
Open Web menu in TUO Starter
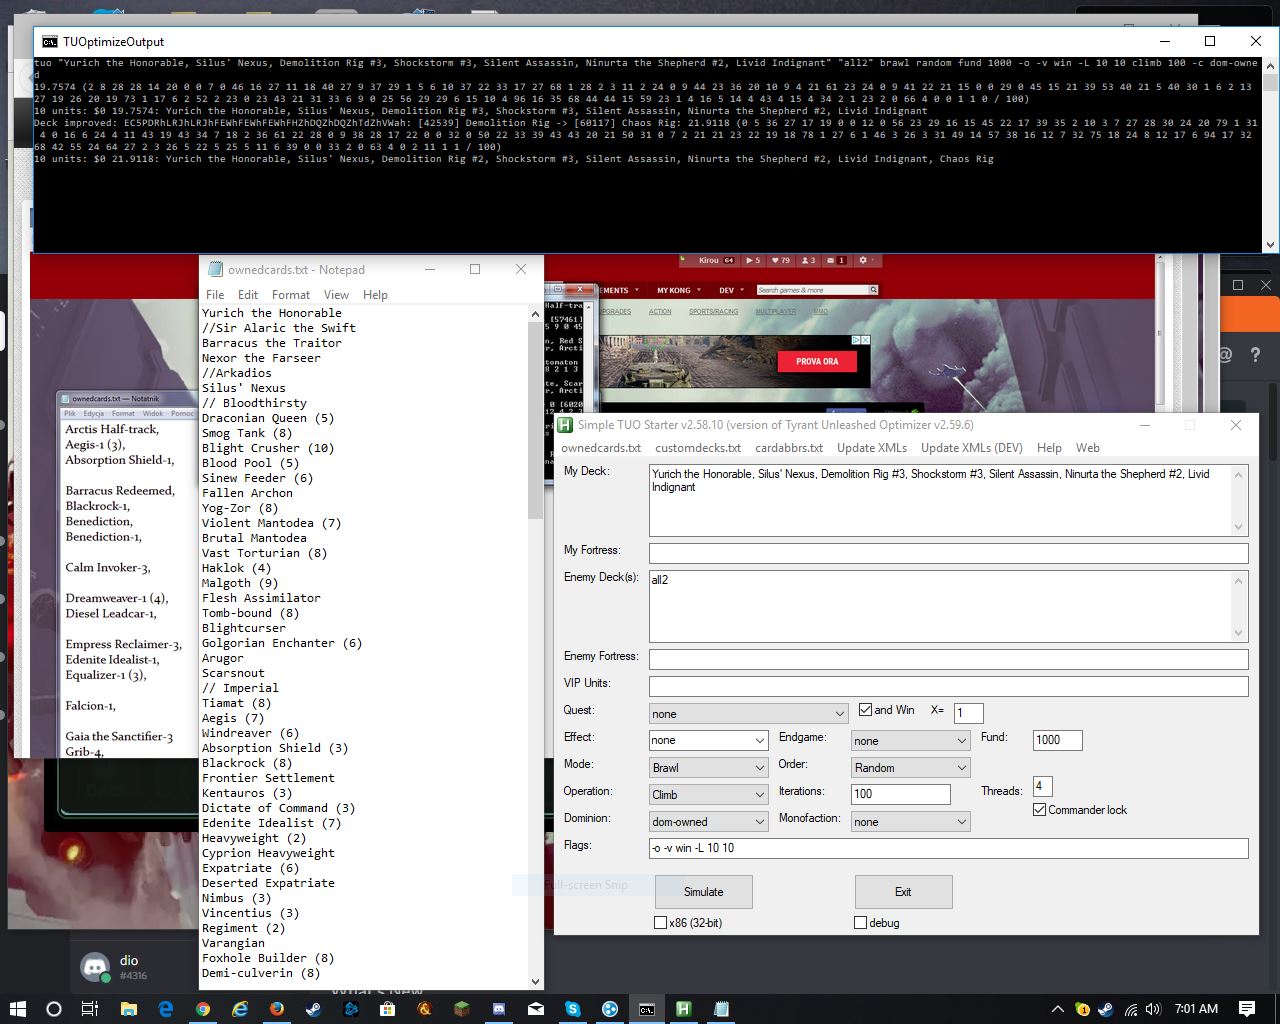(1088, 448)
